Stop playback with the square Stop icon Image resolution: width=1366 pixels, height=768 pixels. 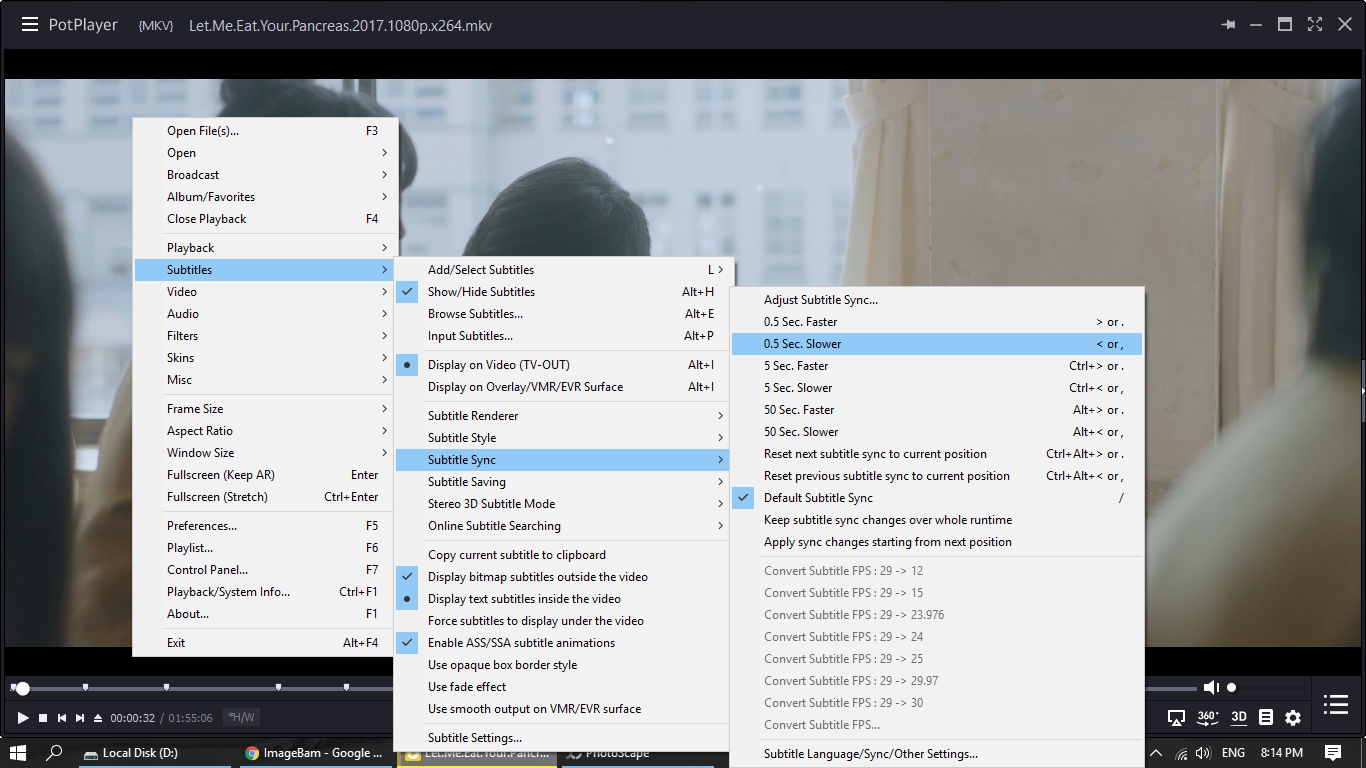[x=43, y=718]
